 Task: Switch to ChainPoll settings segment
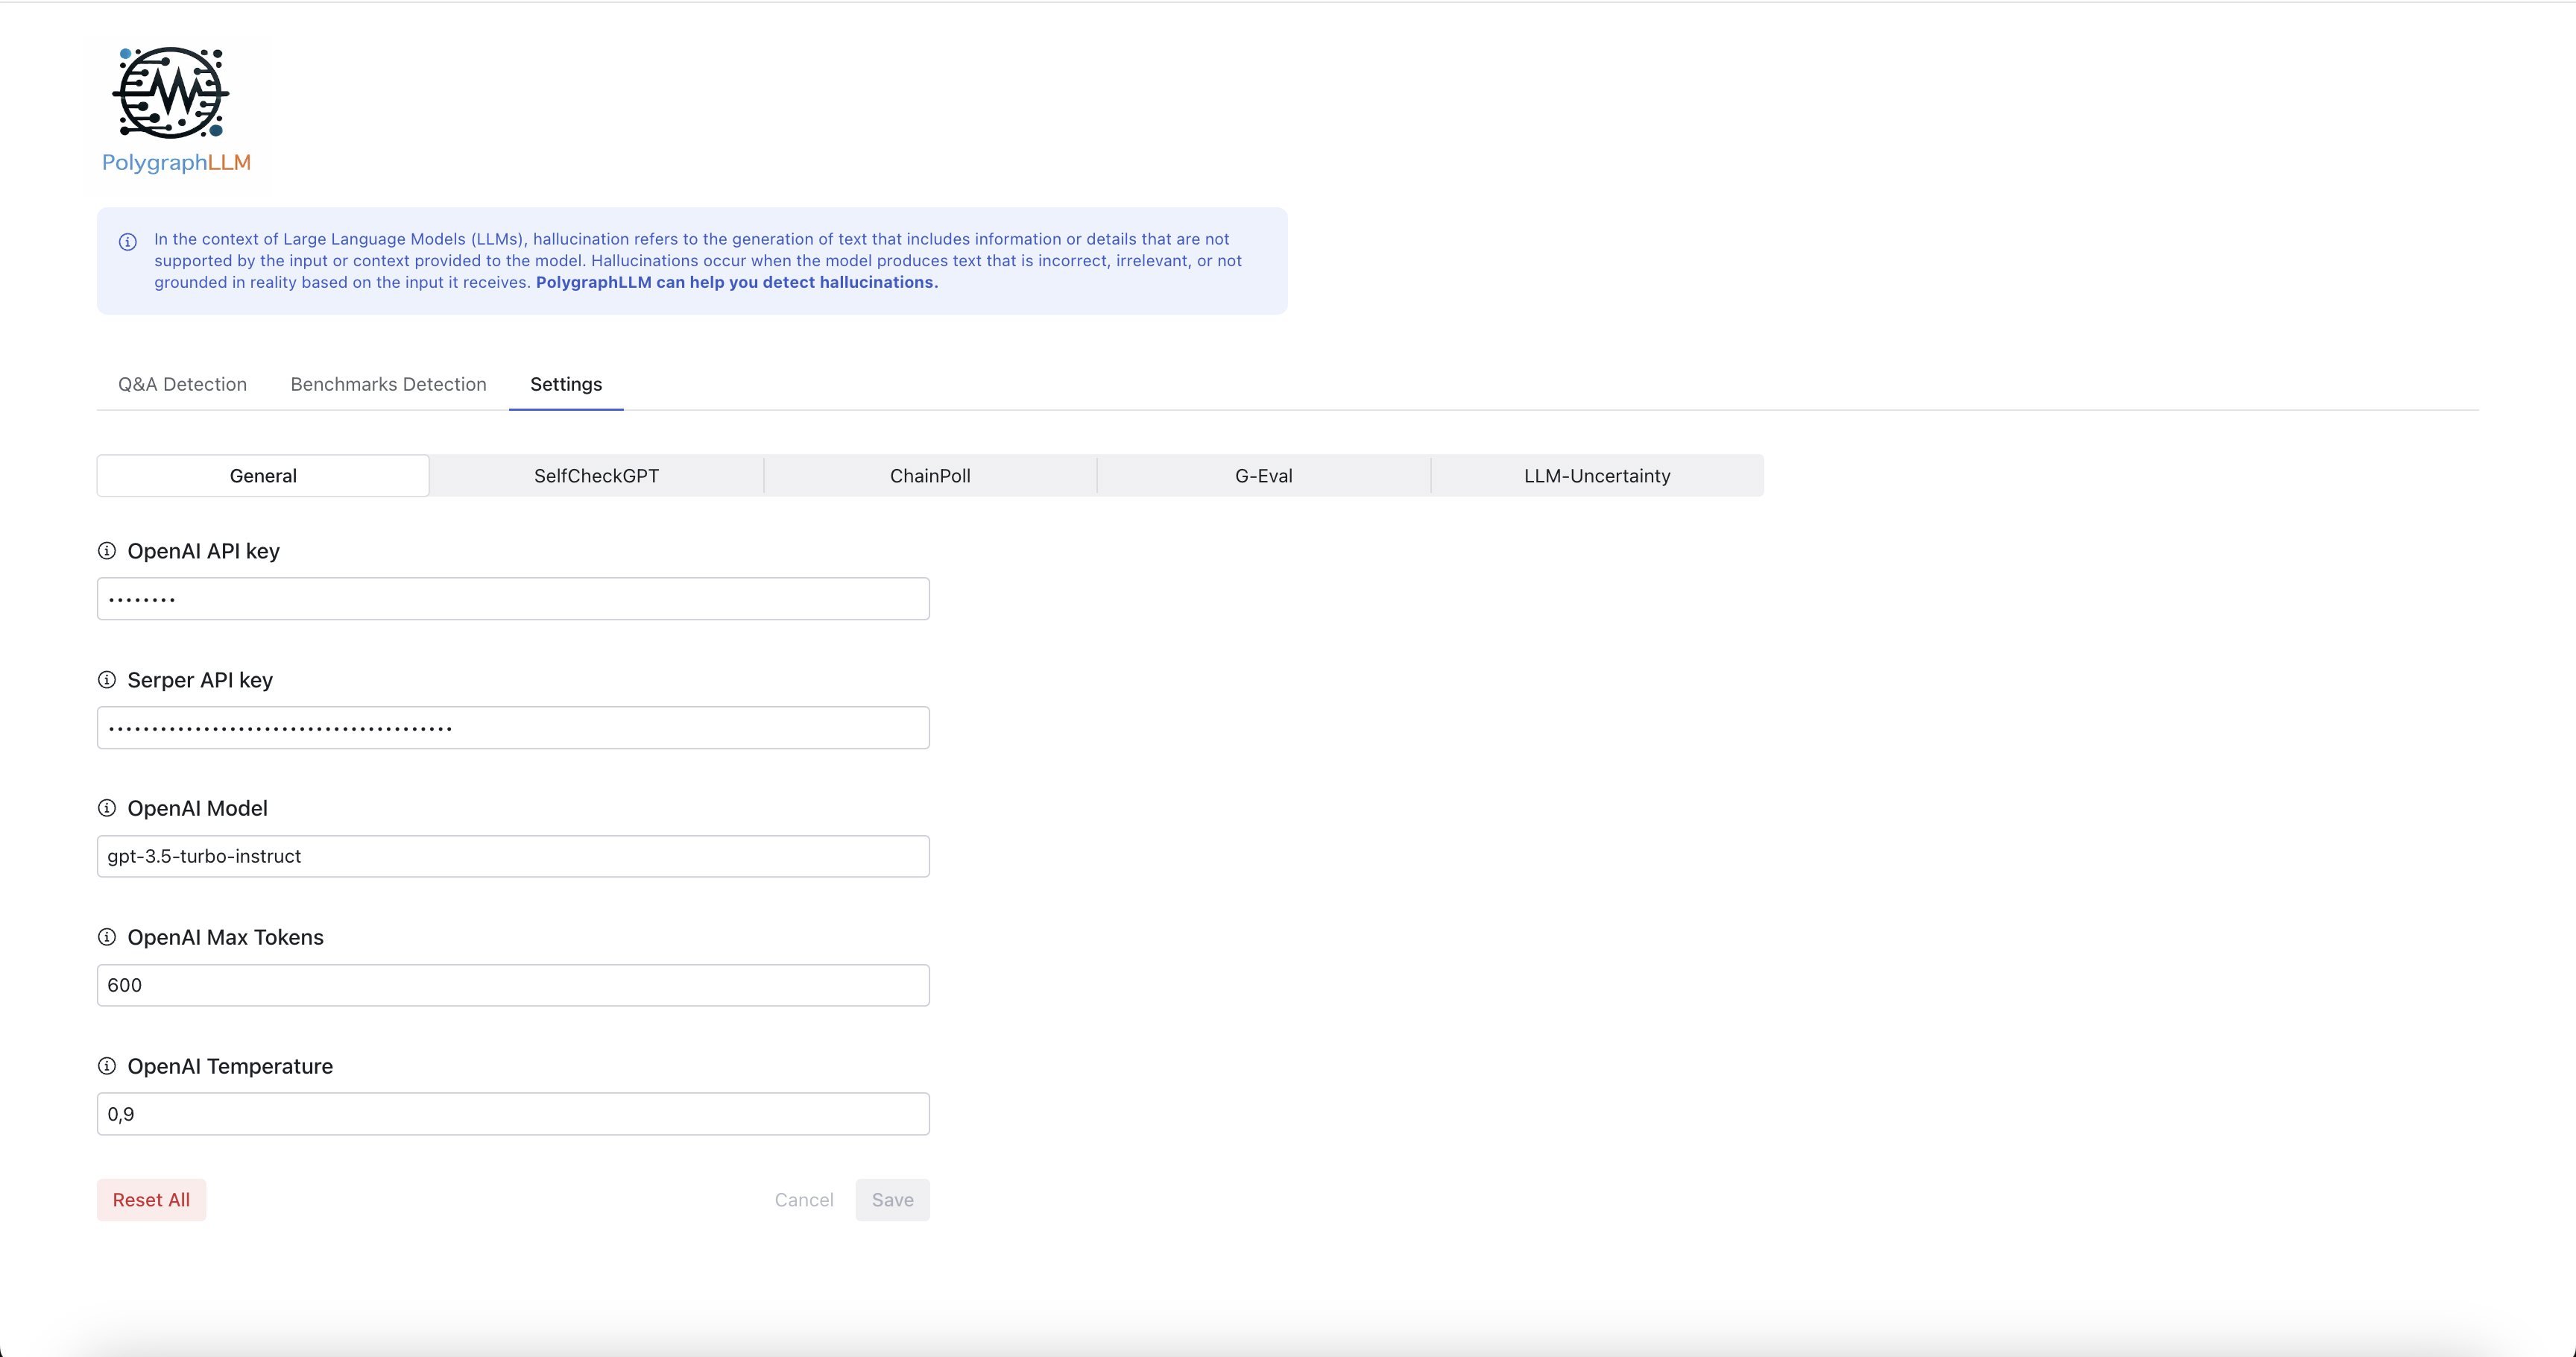click(x=930, y=476)
